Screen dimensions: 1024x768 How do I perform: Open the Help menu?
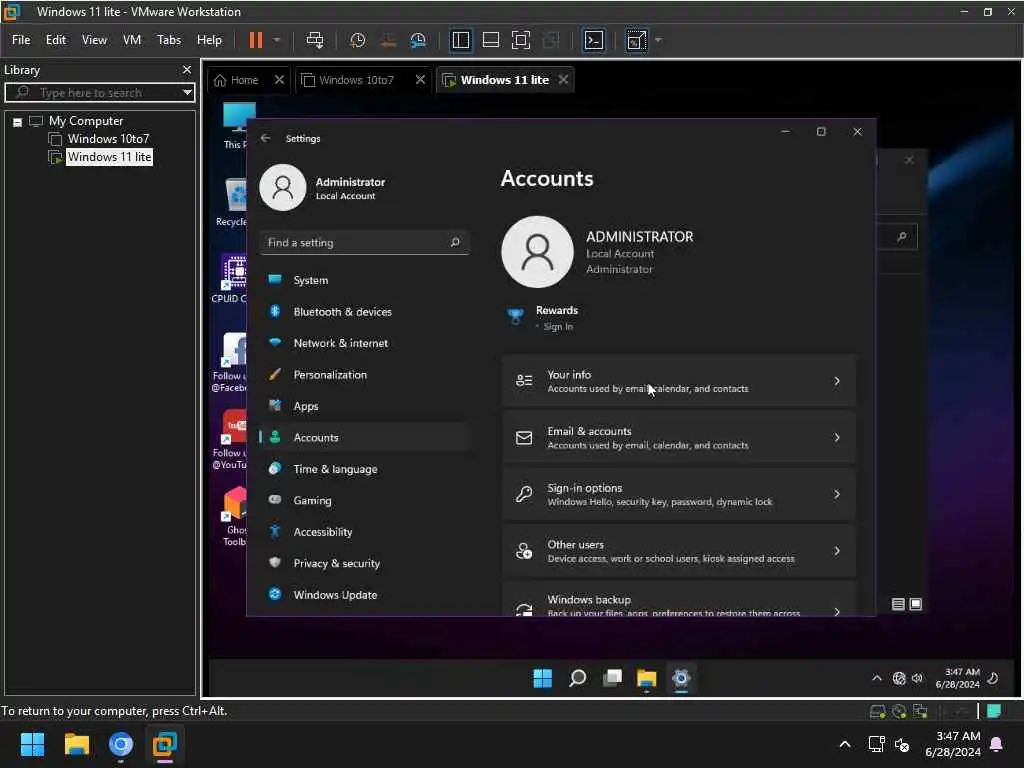pos(210,40)
